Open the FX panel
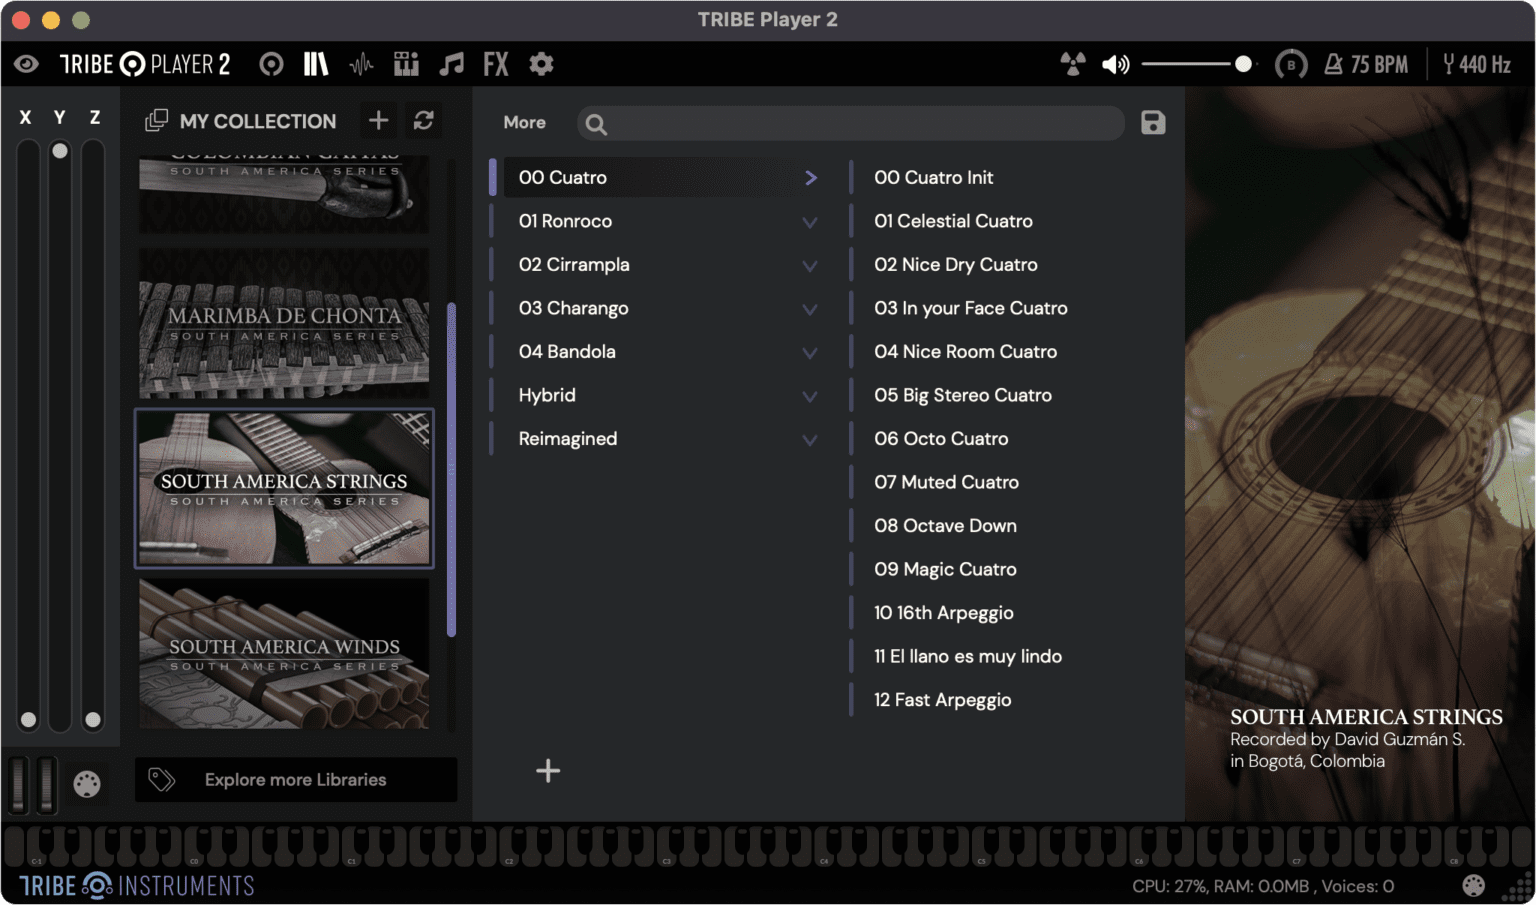The height and width of the screenshot is (905, 1536). (x=496, y=64)
